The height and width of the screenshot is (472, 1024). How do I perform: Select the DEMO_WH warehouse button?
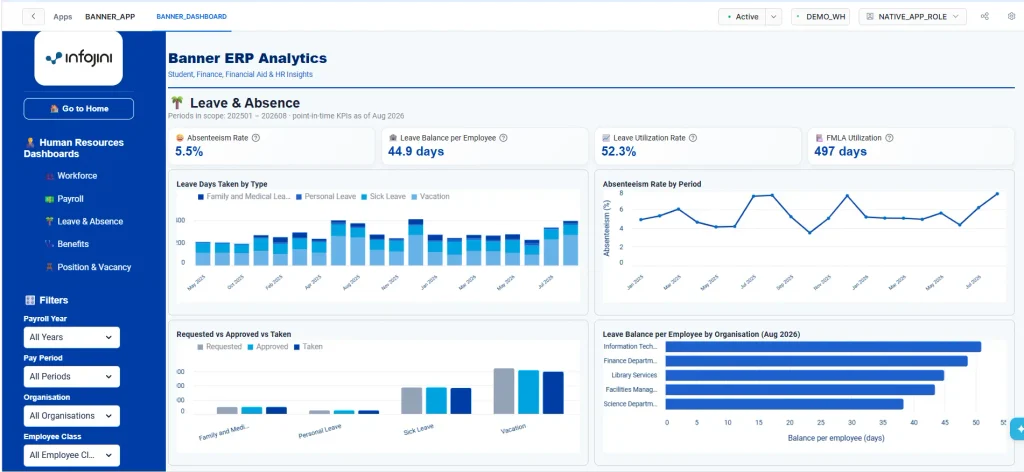coord(820,17)
